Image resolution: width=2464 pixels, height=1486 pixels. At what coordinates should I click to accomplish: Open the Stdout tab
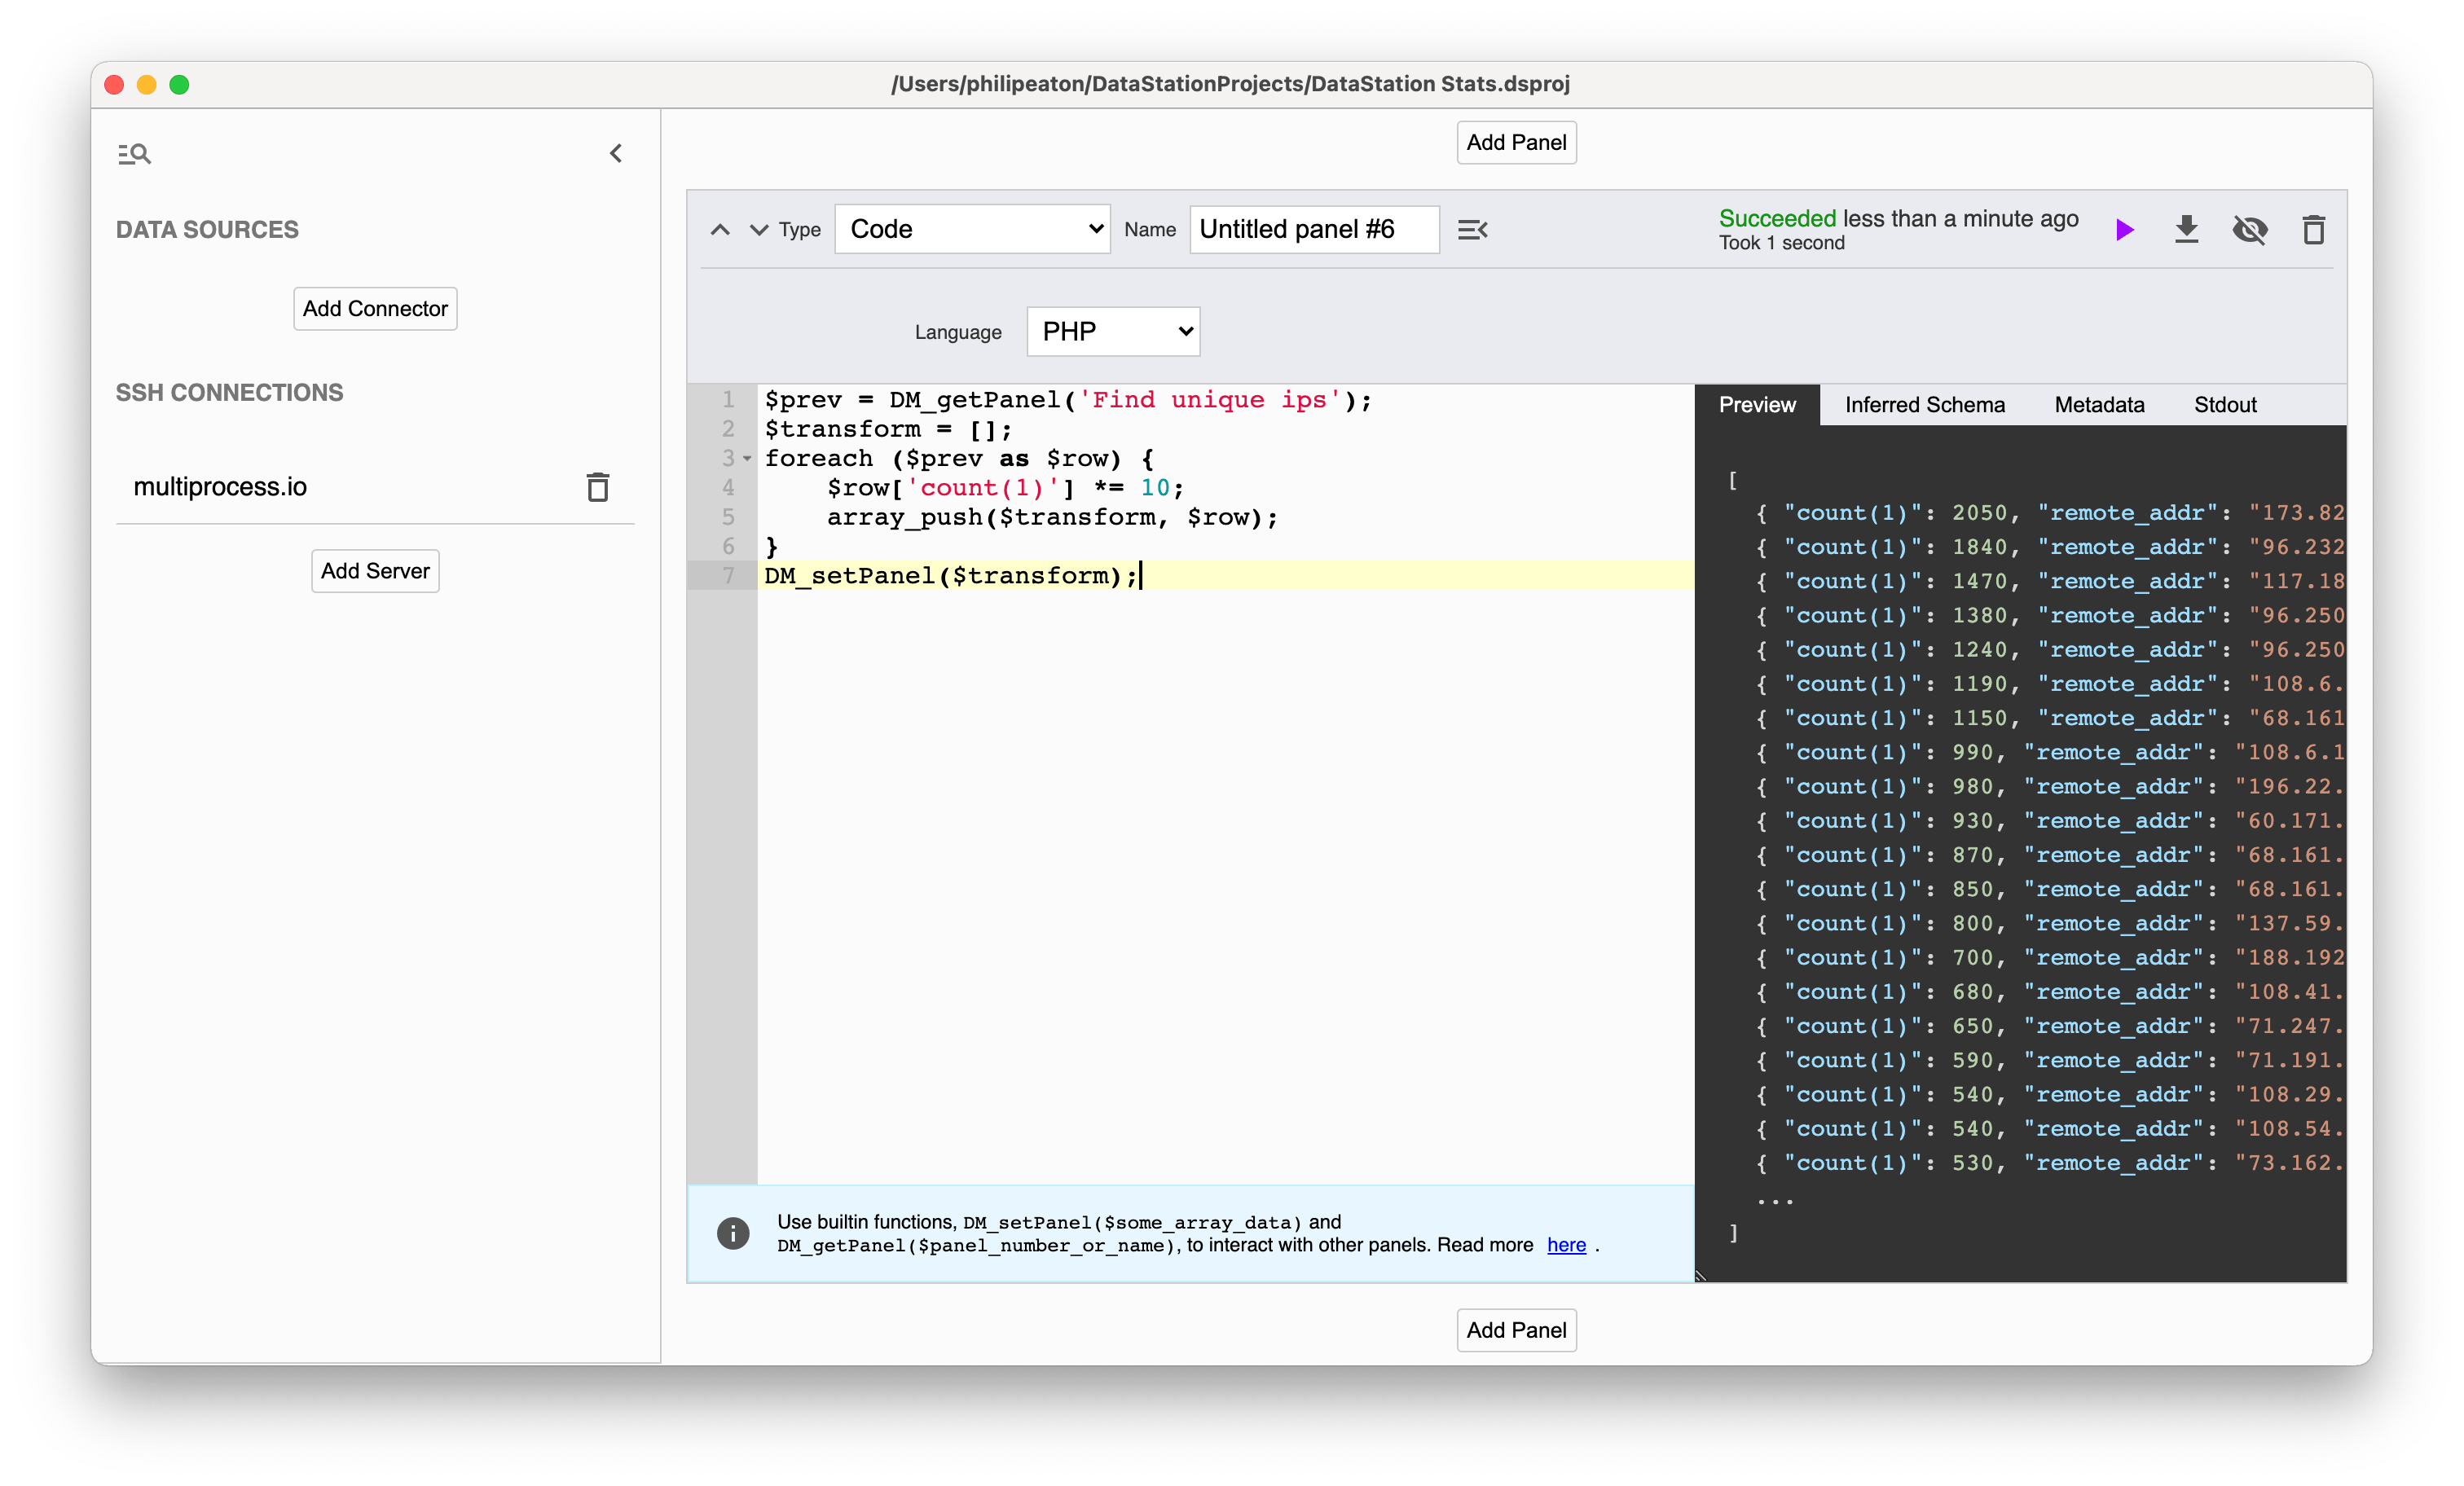click(x=2225, y=404)
